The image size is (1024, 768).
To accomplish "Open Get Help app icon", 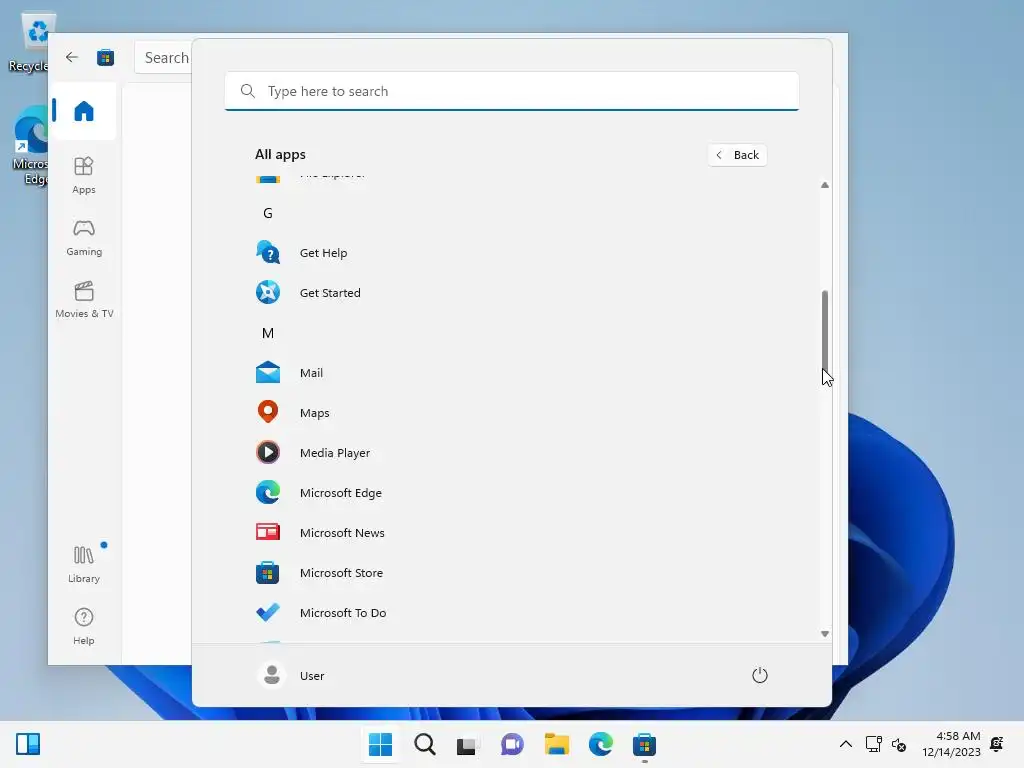I will 268,253.
